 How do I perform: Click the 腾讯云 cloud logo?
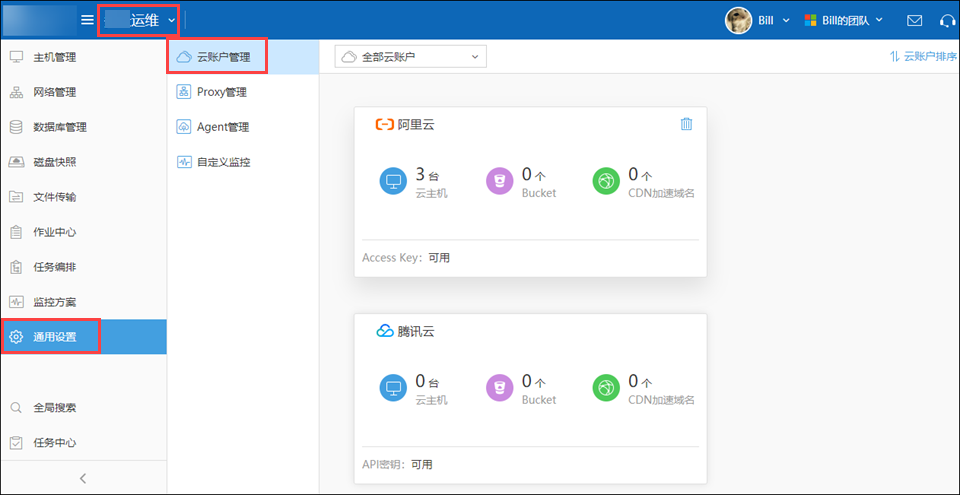click(x=384, y=331)
